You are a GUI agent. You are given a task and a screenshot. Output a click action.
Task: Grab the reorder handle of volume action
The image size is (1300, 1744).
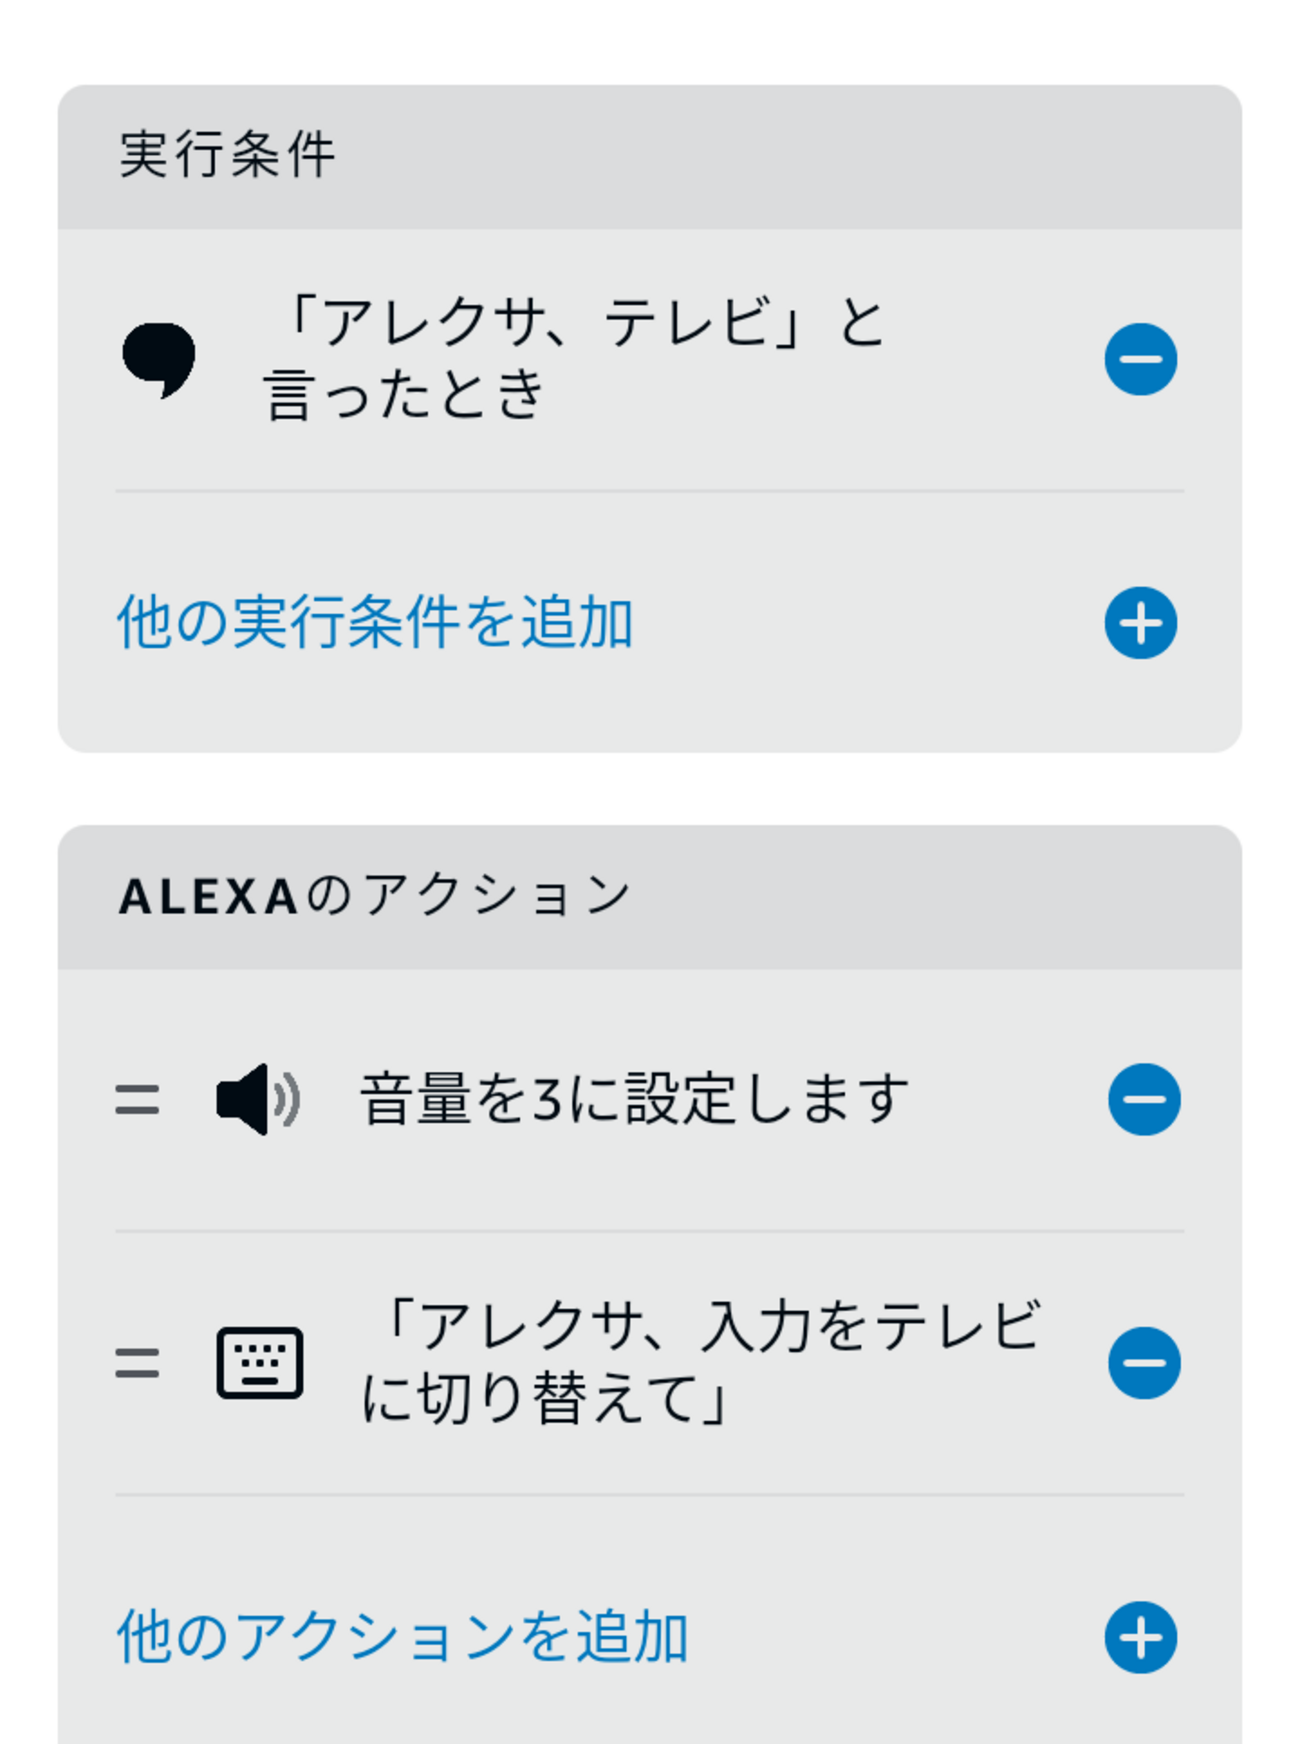point(137,1099)
